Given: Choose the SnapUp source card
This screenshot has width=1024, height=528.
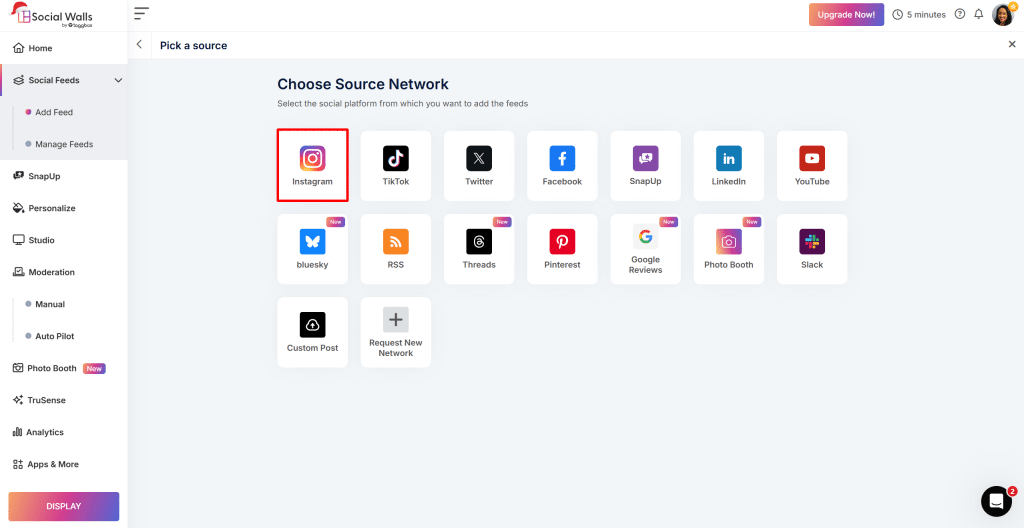Looking at the screenshot, I should point(645,166).
